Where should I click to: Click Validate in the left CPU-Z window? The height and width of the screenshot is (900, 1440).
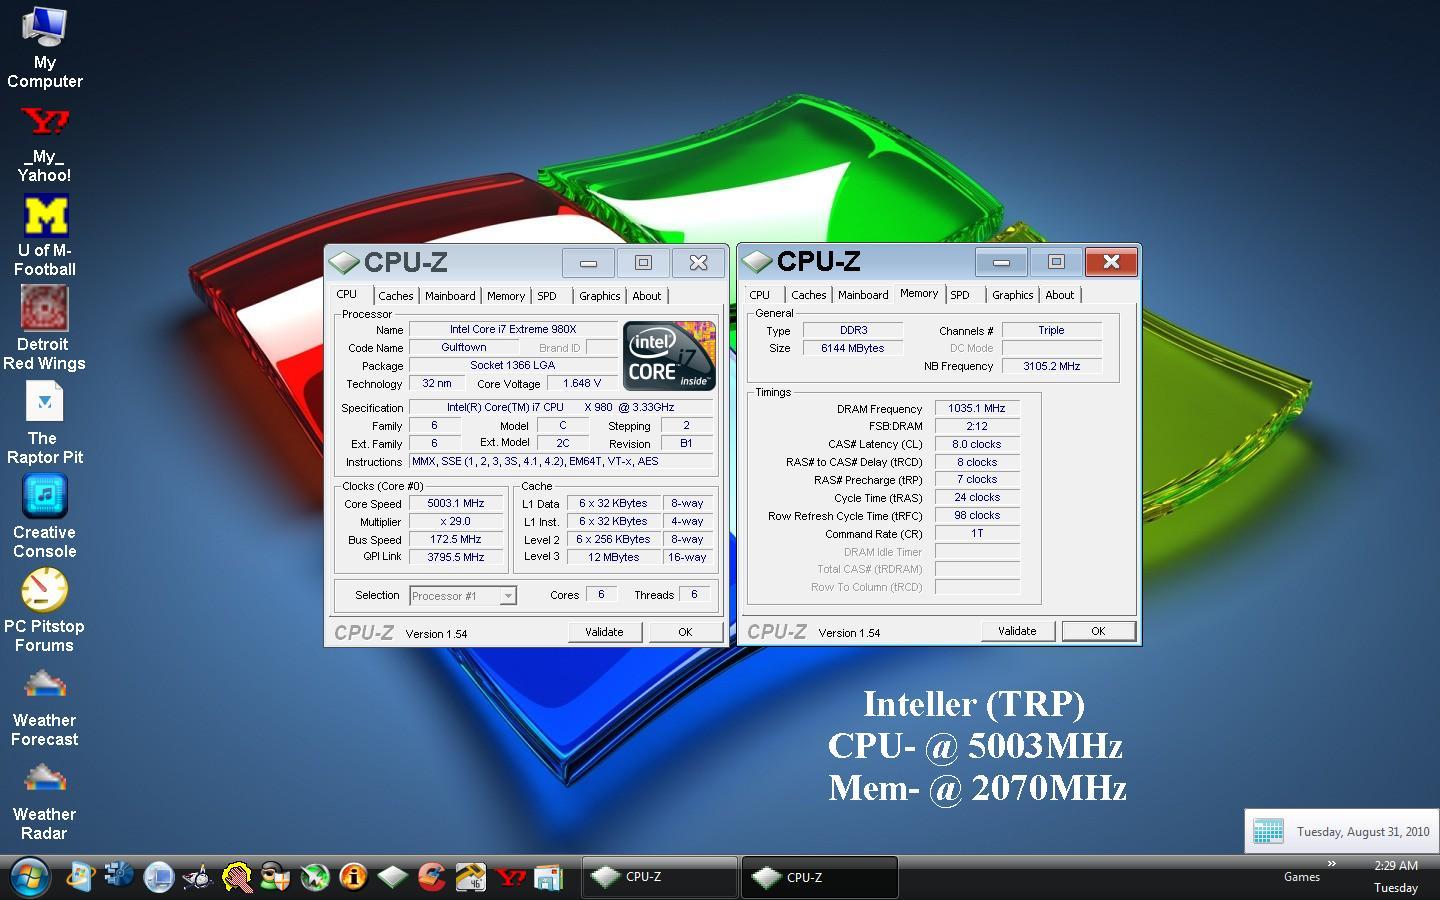[x=604, y=632]
